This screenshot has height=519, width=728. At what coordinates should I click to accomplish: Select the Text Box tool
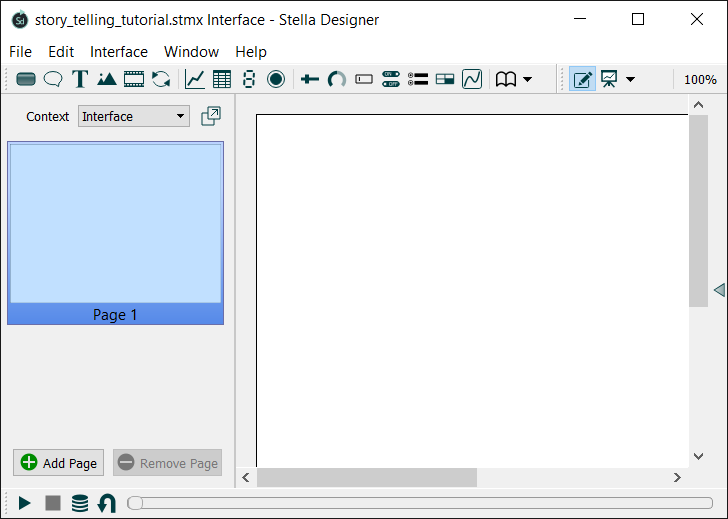click(80, 79)
